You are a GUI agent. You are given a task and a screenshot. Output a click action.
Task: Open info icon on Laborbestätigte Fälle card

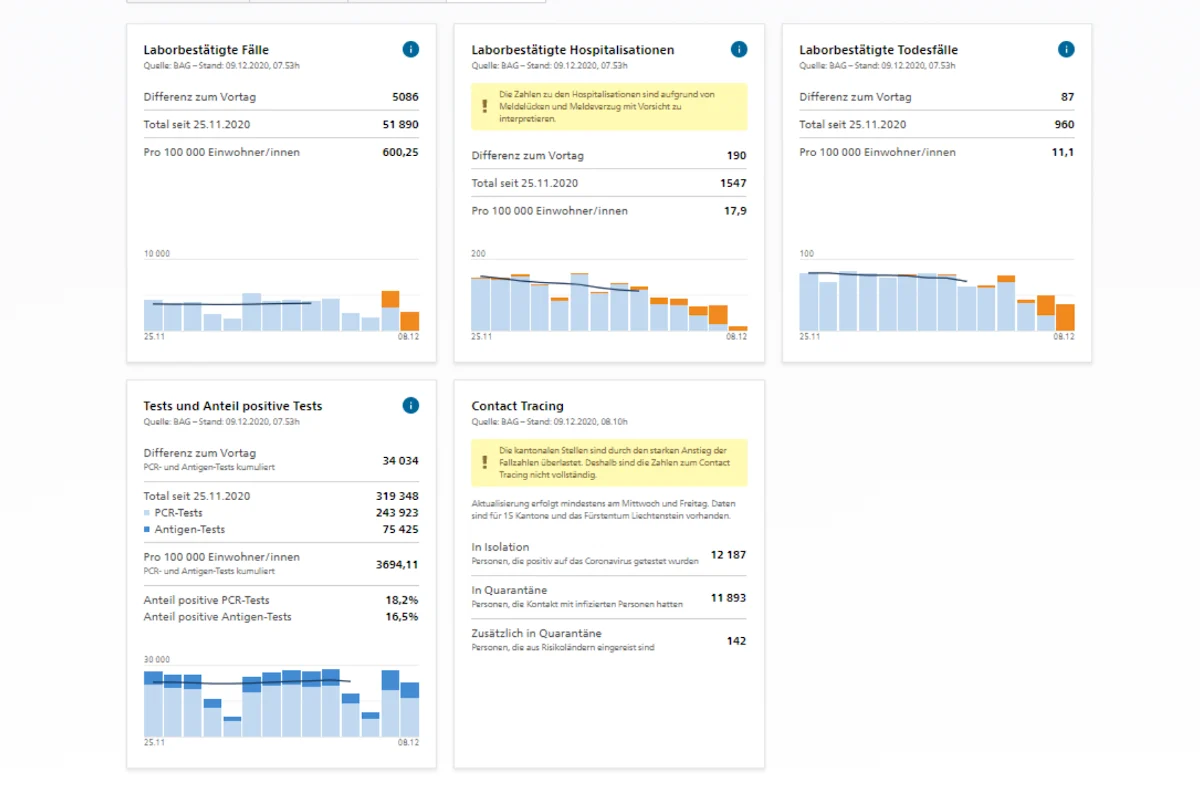click(411, 49)
